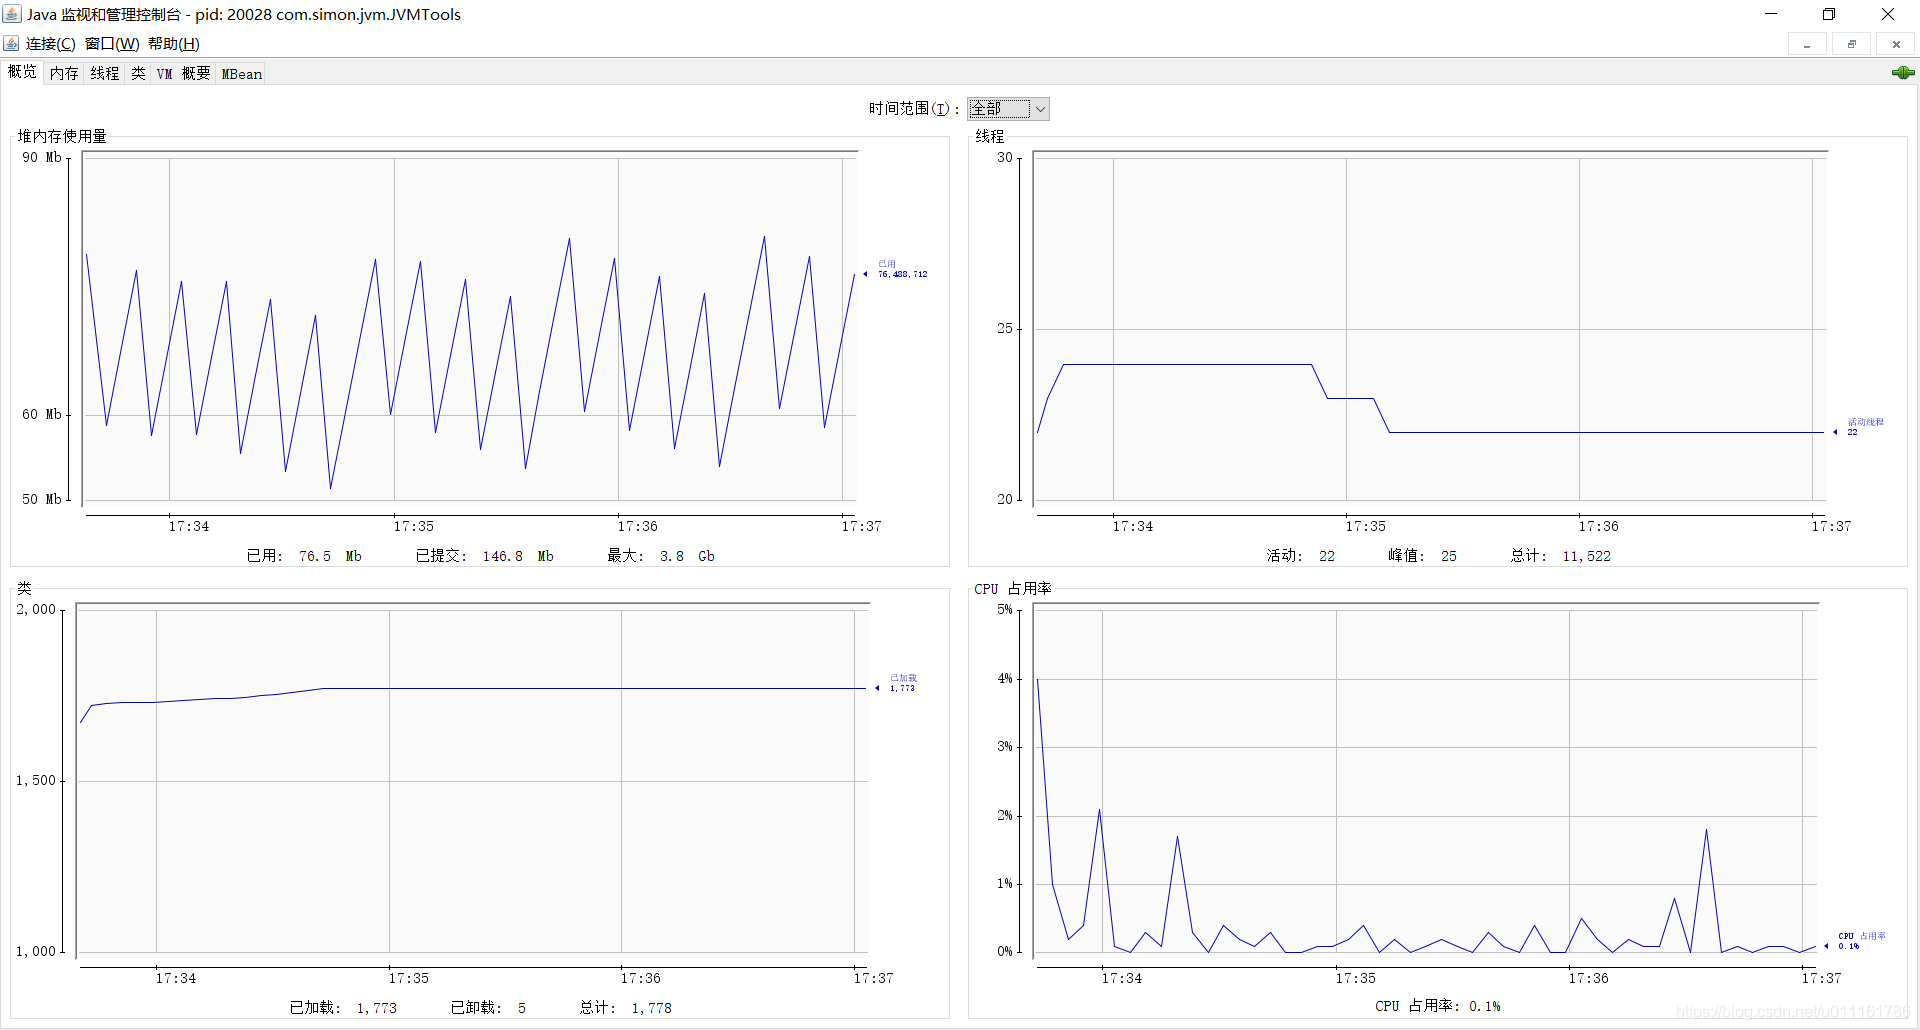Click the loaded classes chart
The image size is (1920, 1030).
point(473,780)
